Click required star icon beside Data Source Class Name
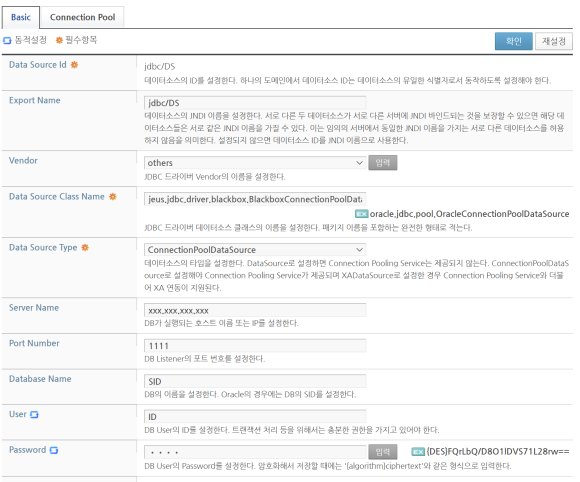This screenshot has height=482, width=580. [x=113, y=196]
